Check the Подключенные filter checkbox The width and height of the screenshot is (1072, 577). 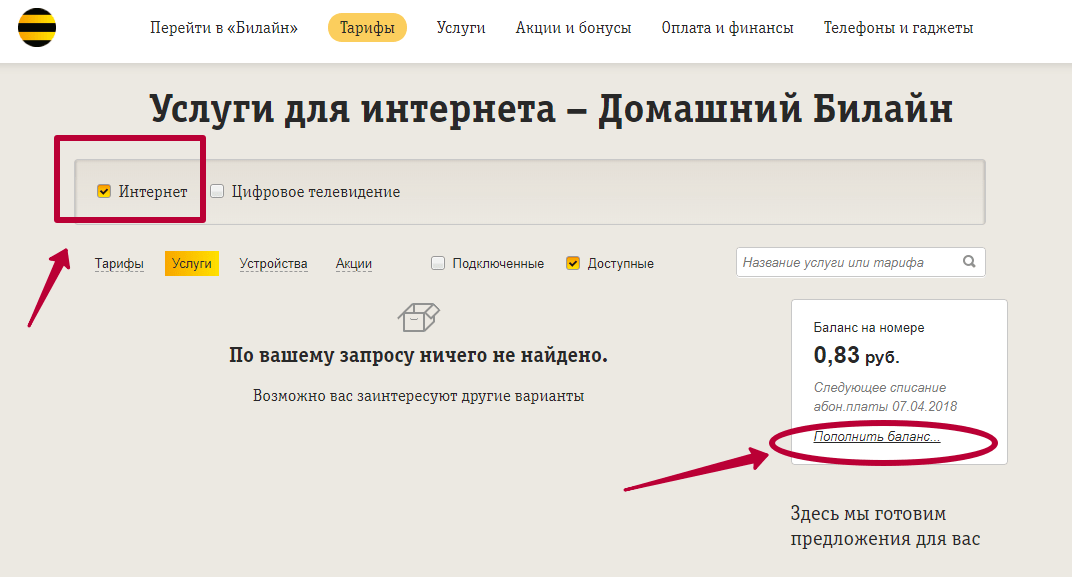tap(437, 262)
